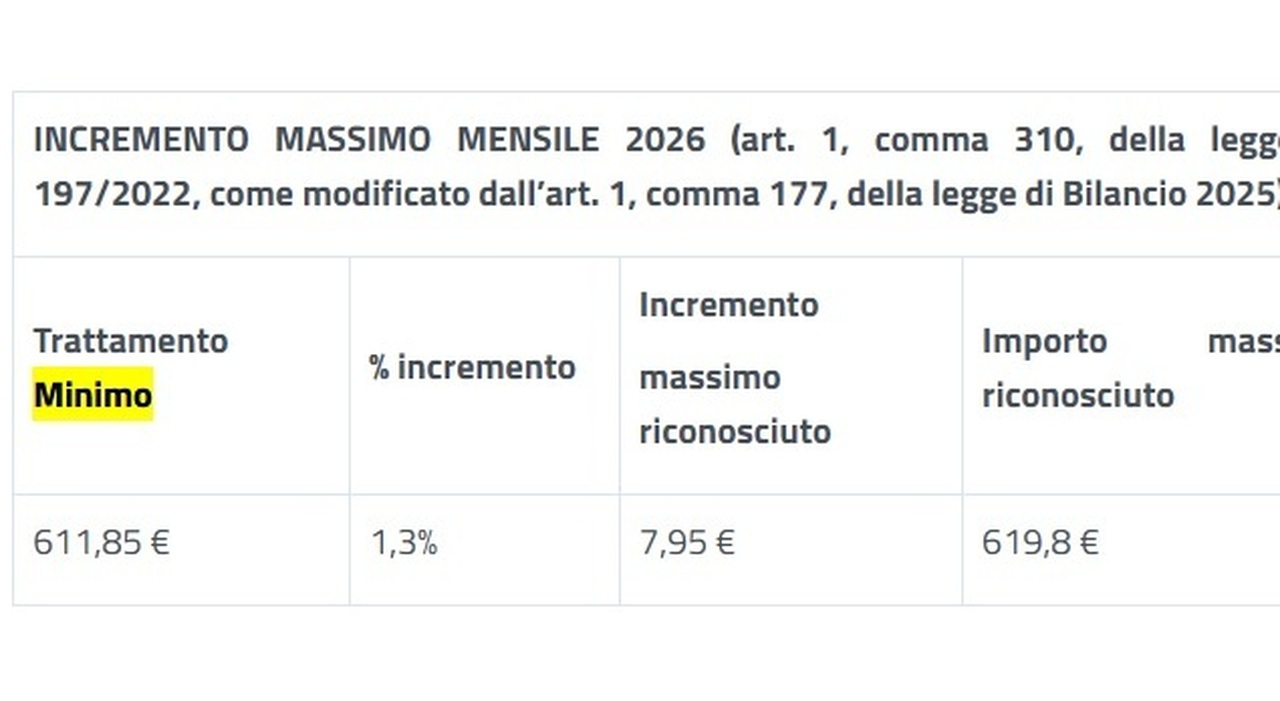The image size is (1280, 701).
Task: Click the highlighted word "Minimo"
Action: click(93, 395)
